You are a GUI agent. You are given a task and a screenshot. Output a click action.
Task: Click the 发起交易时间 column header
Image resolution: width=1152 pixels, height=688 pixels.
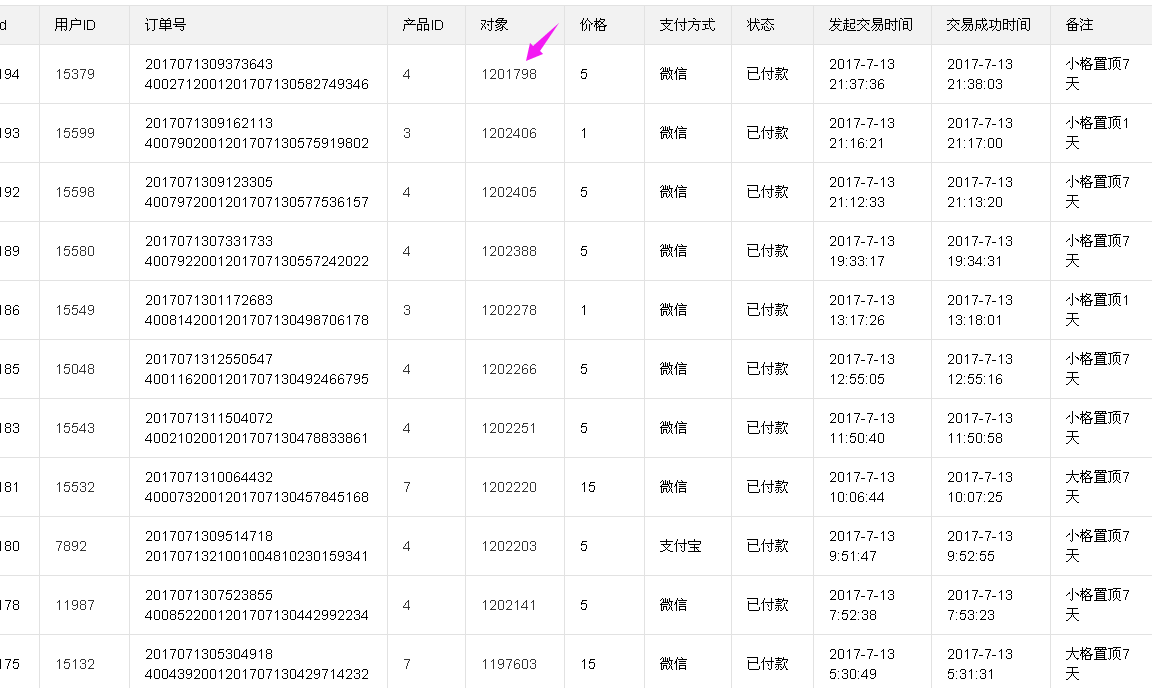pos(870,25)
